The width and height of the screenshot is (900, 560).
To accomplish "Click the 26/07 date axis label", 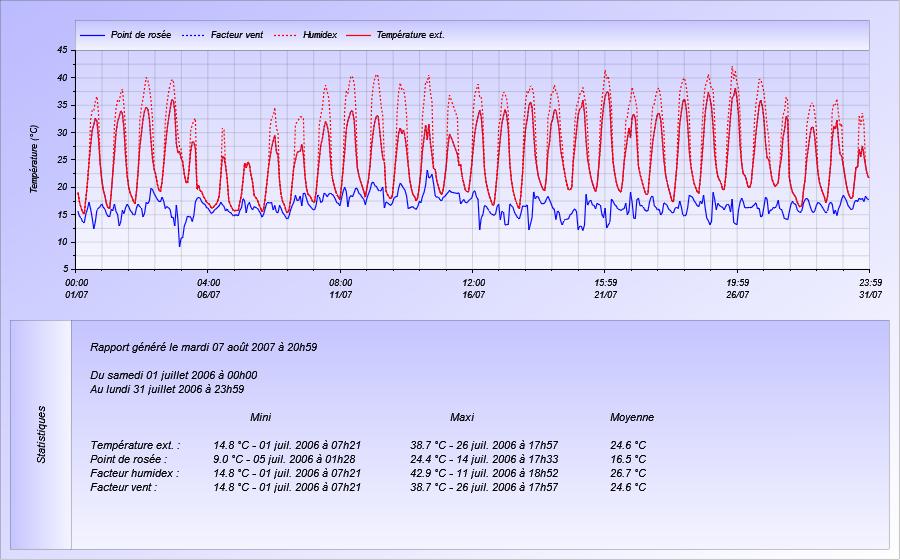I will point(738,295).
